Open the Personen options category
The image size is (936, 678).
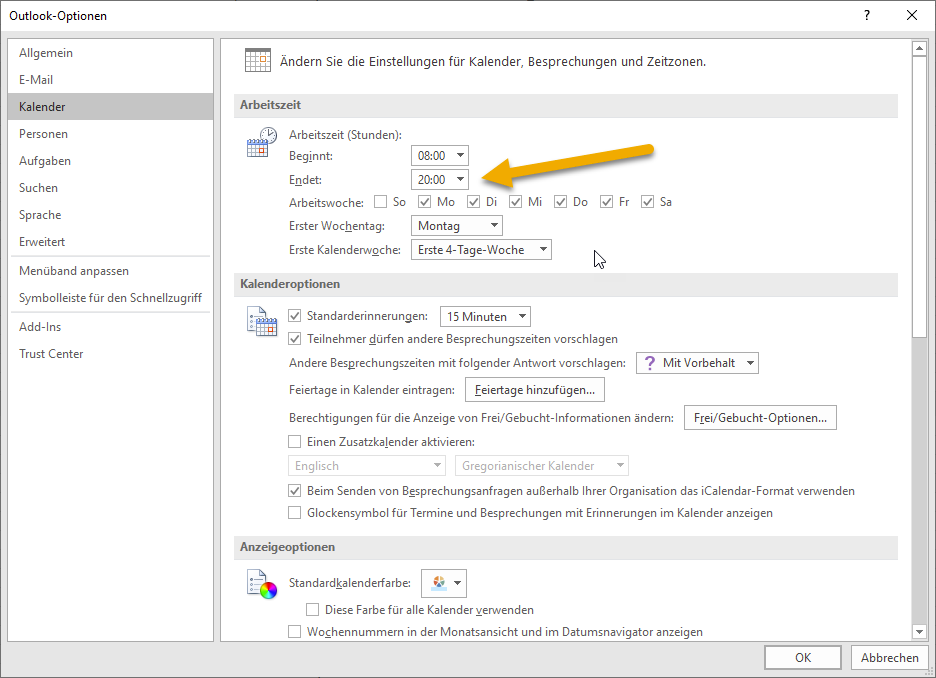tap(110, 134)
